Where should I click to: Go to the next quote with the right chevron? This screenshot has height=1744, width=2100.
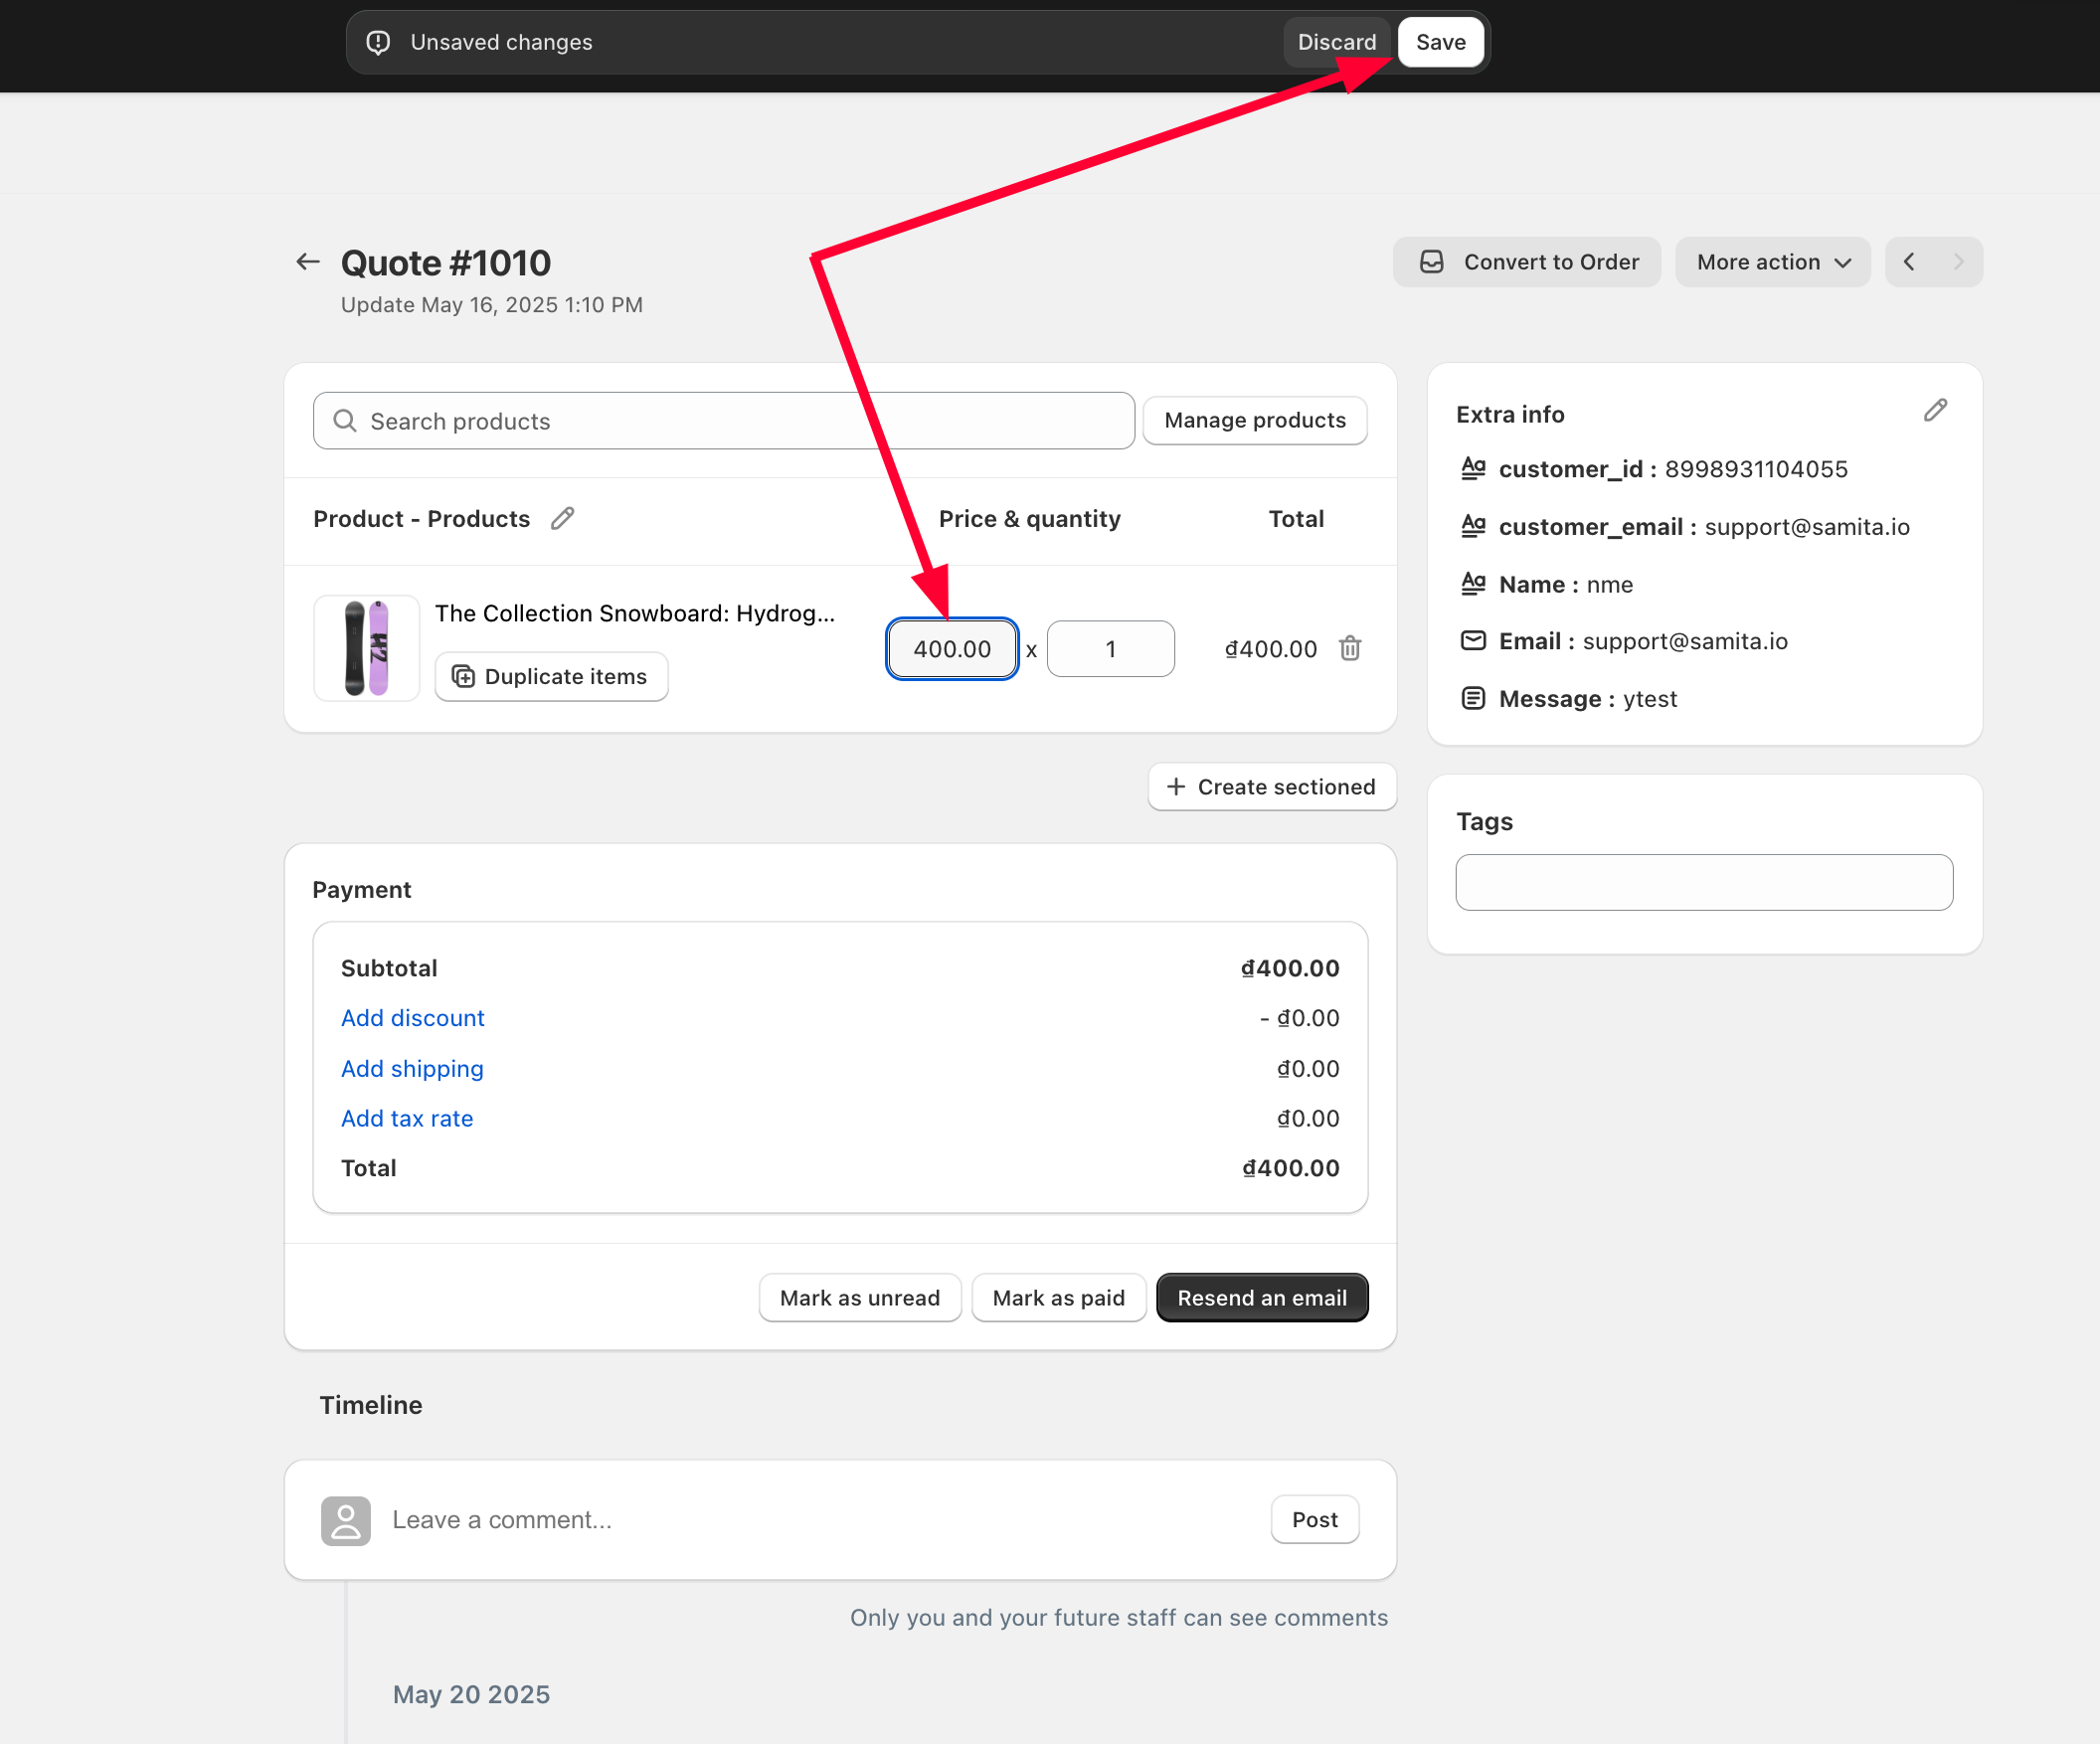1958,262
